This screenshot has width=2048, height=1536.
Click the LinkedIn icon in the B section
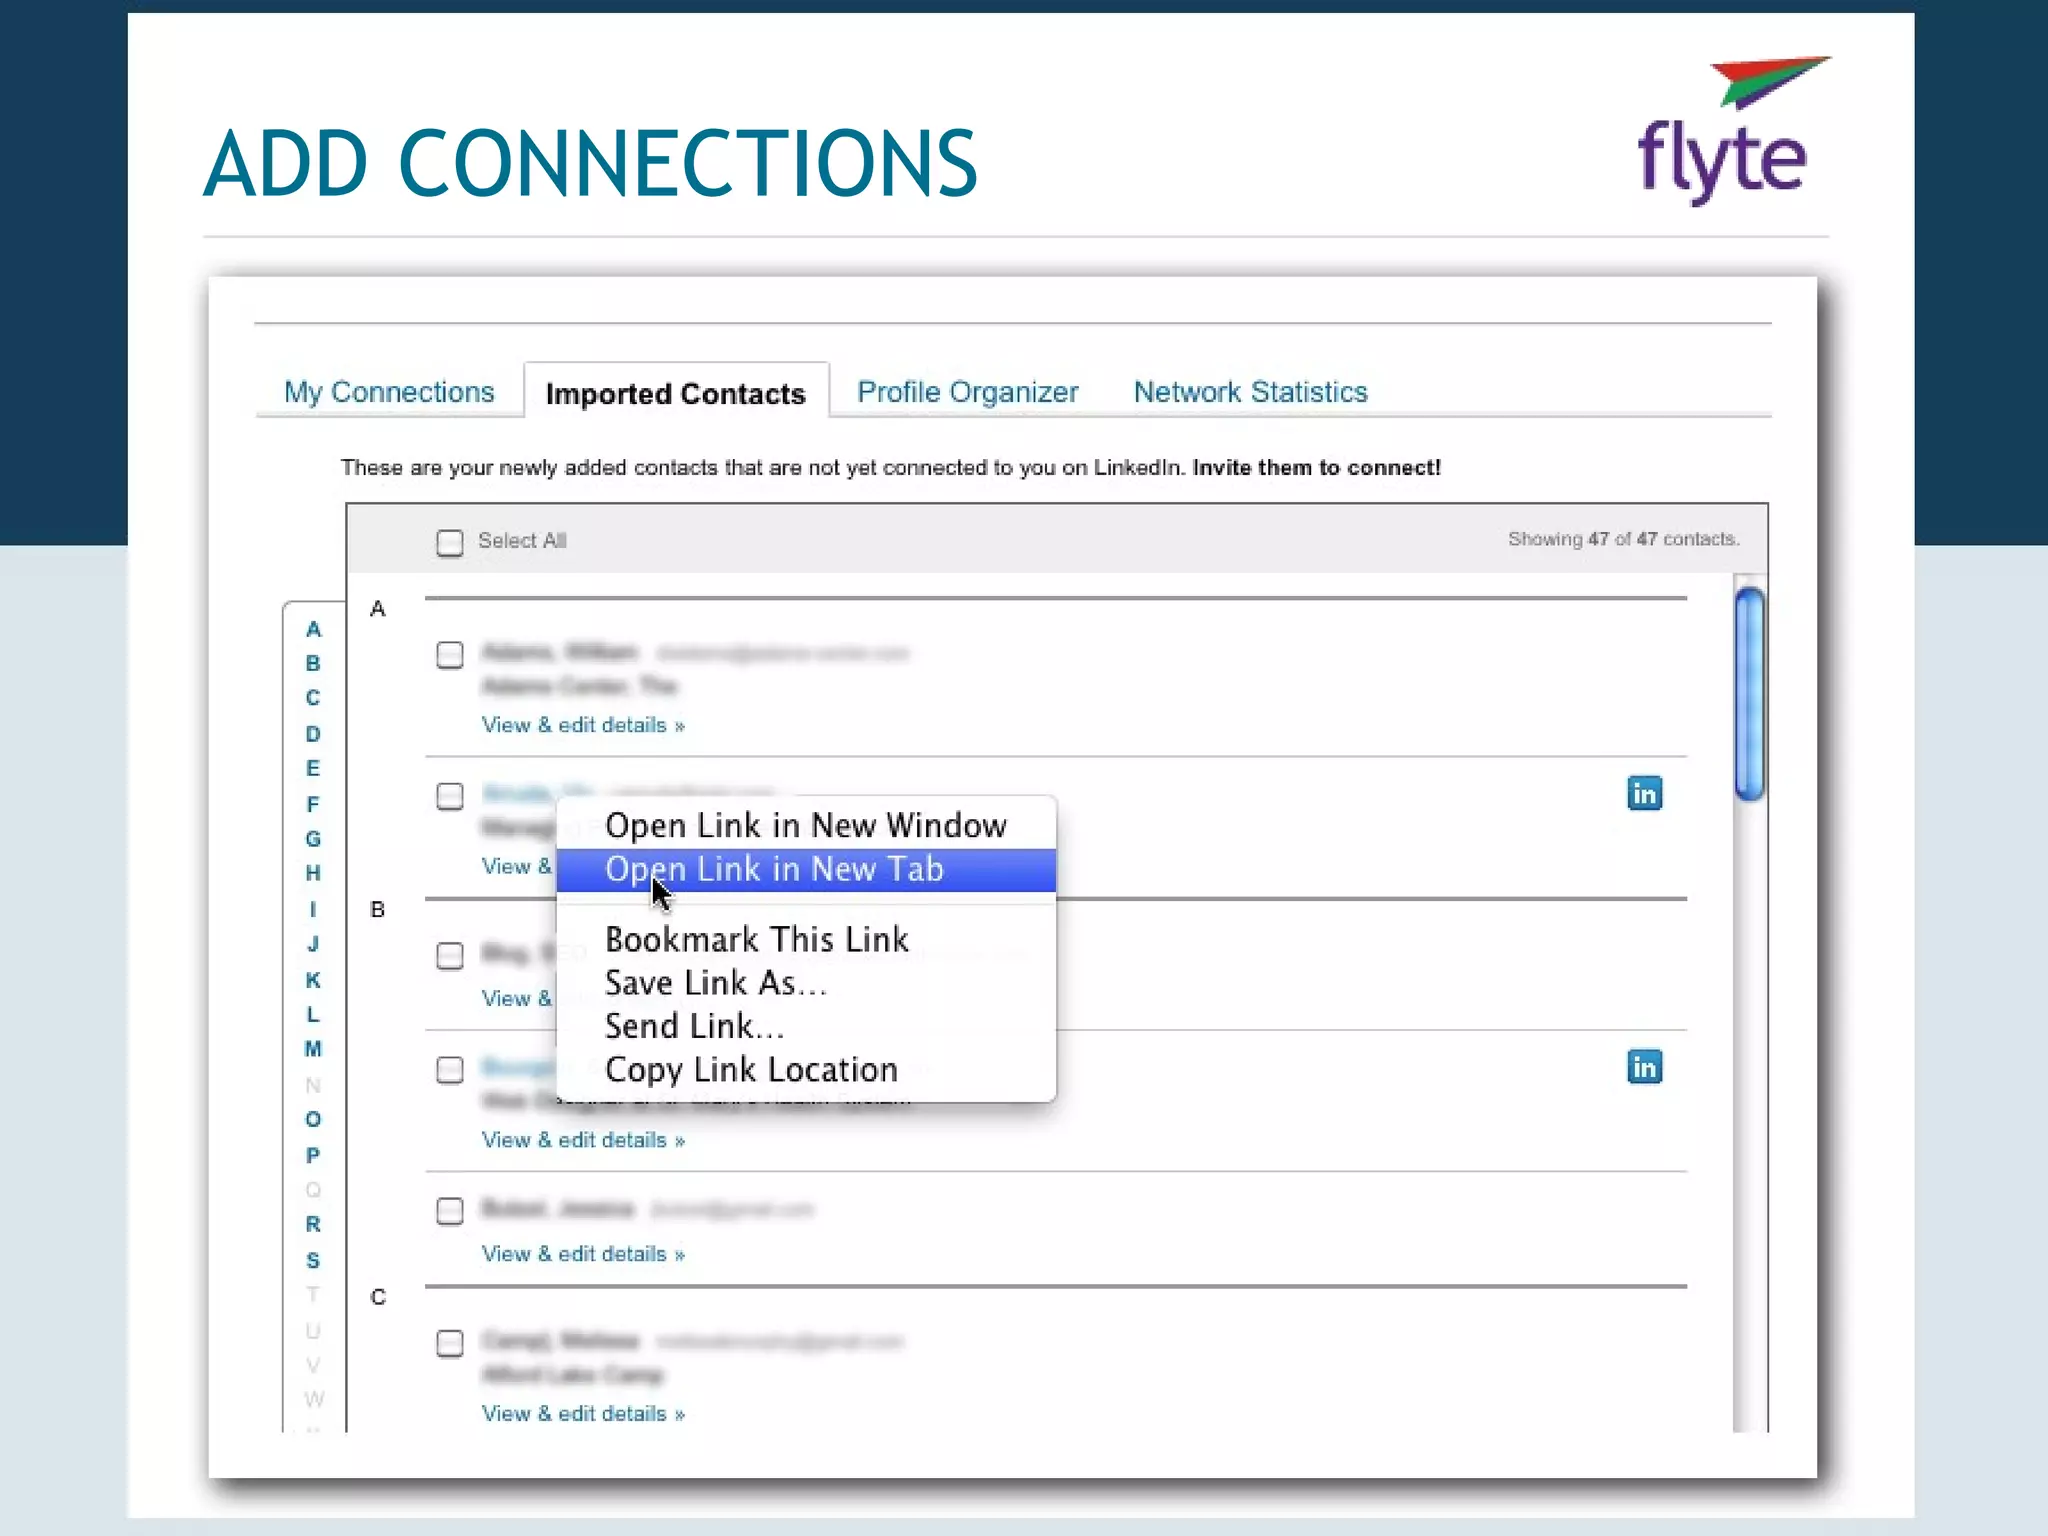[1644, 1067]
